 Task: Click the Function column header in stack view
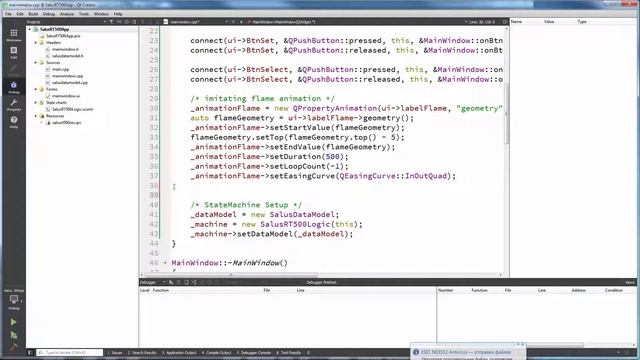click(160, 290)
